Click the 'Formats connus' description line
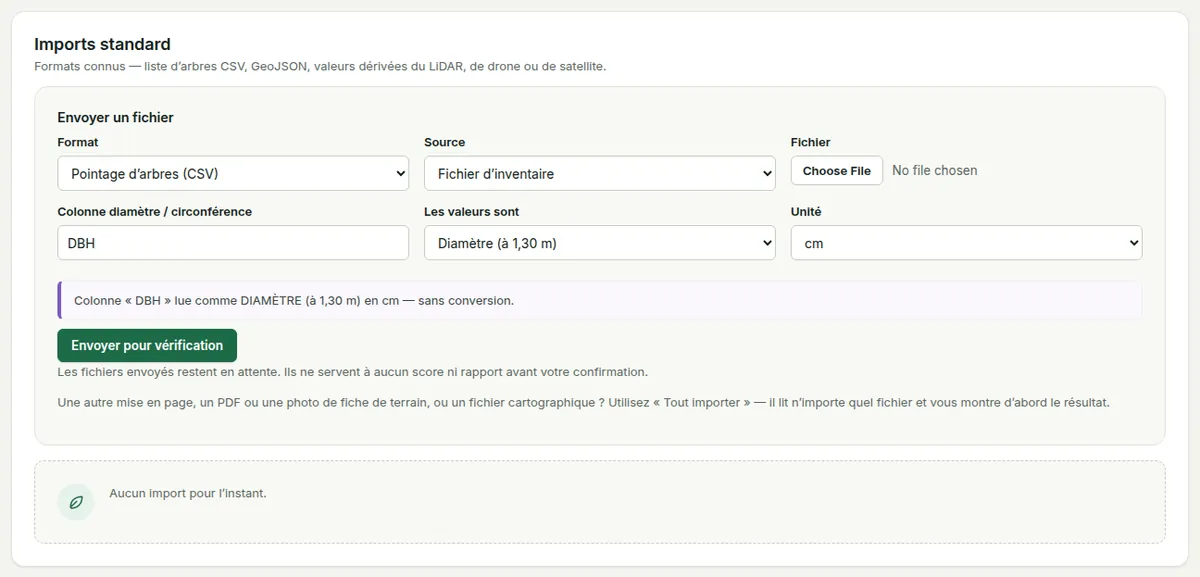The image size is (1200, 577). pyautogui.click(x=320, y=67)
